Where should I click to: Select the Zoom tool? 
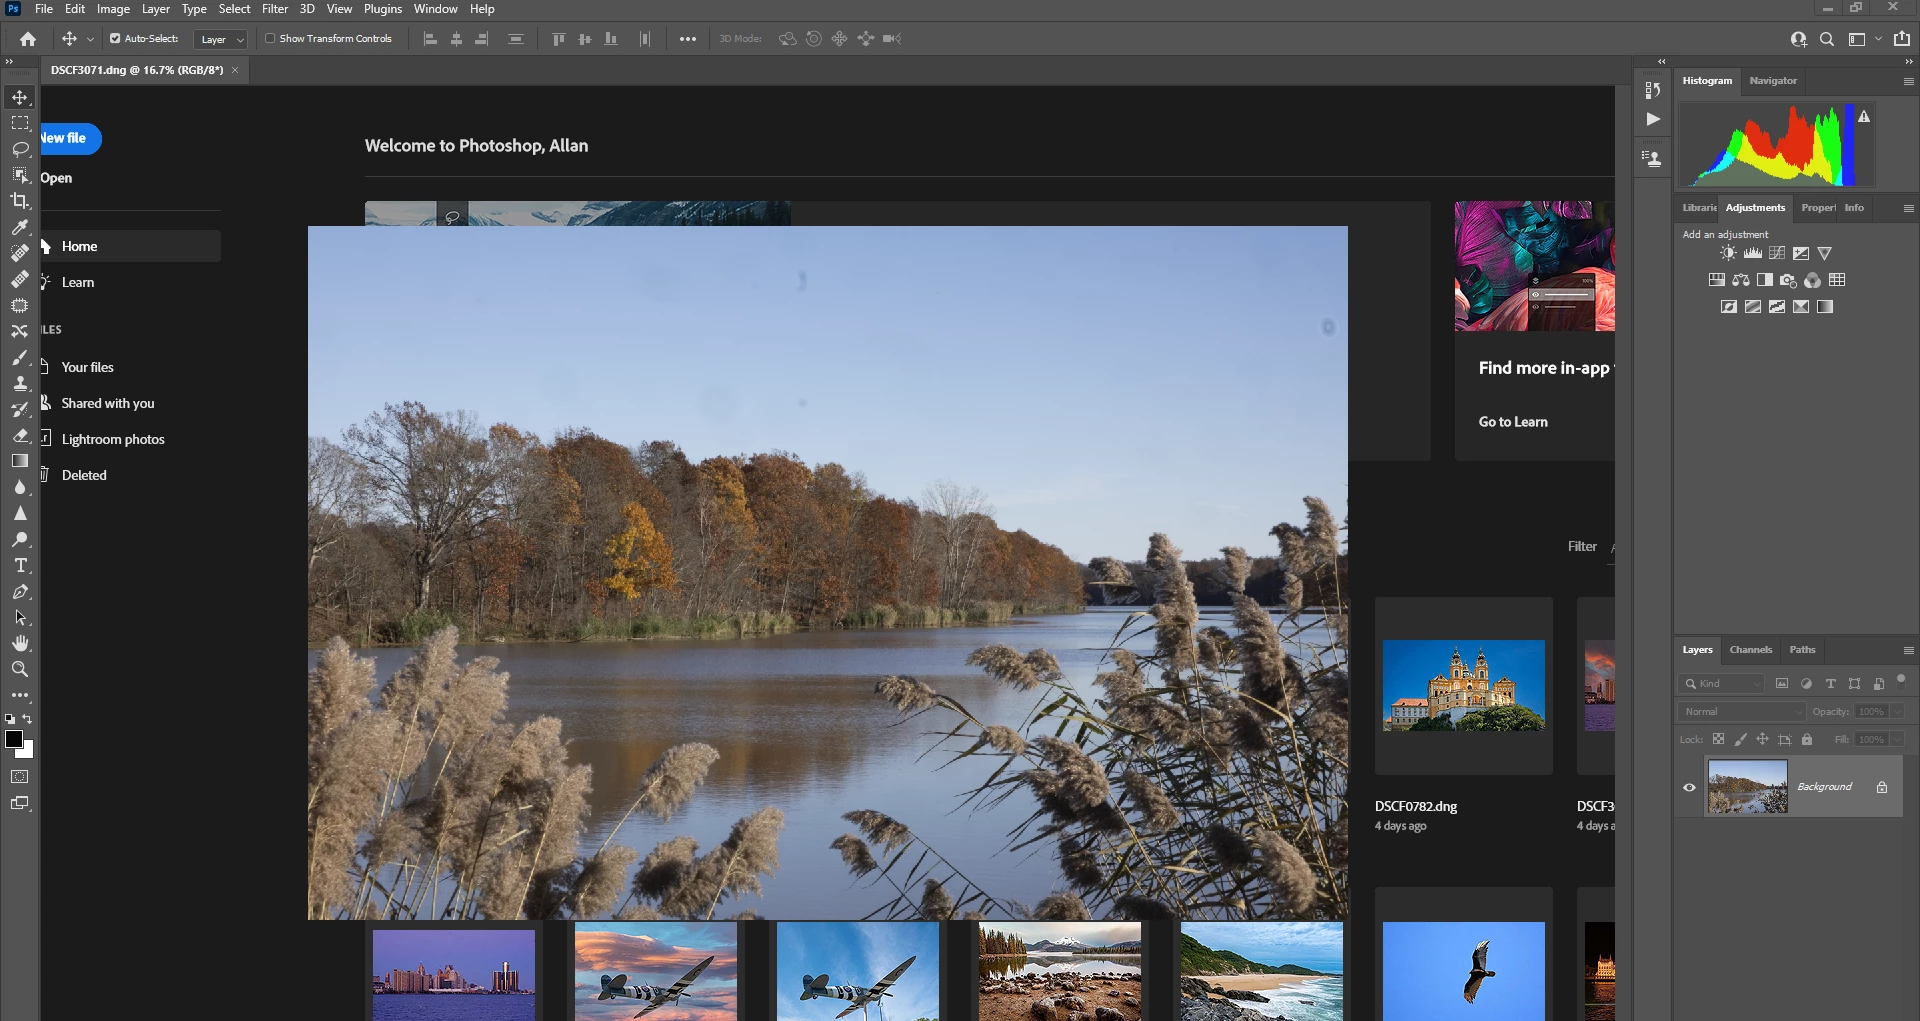20,669
